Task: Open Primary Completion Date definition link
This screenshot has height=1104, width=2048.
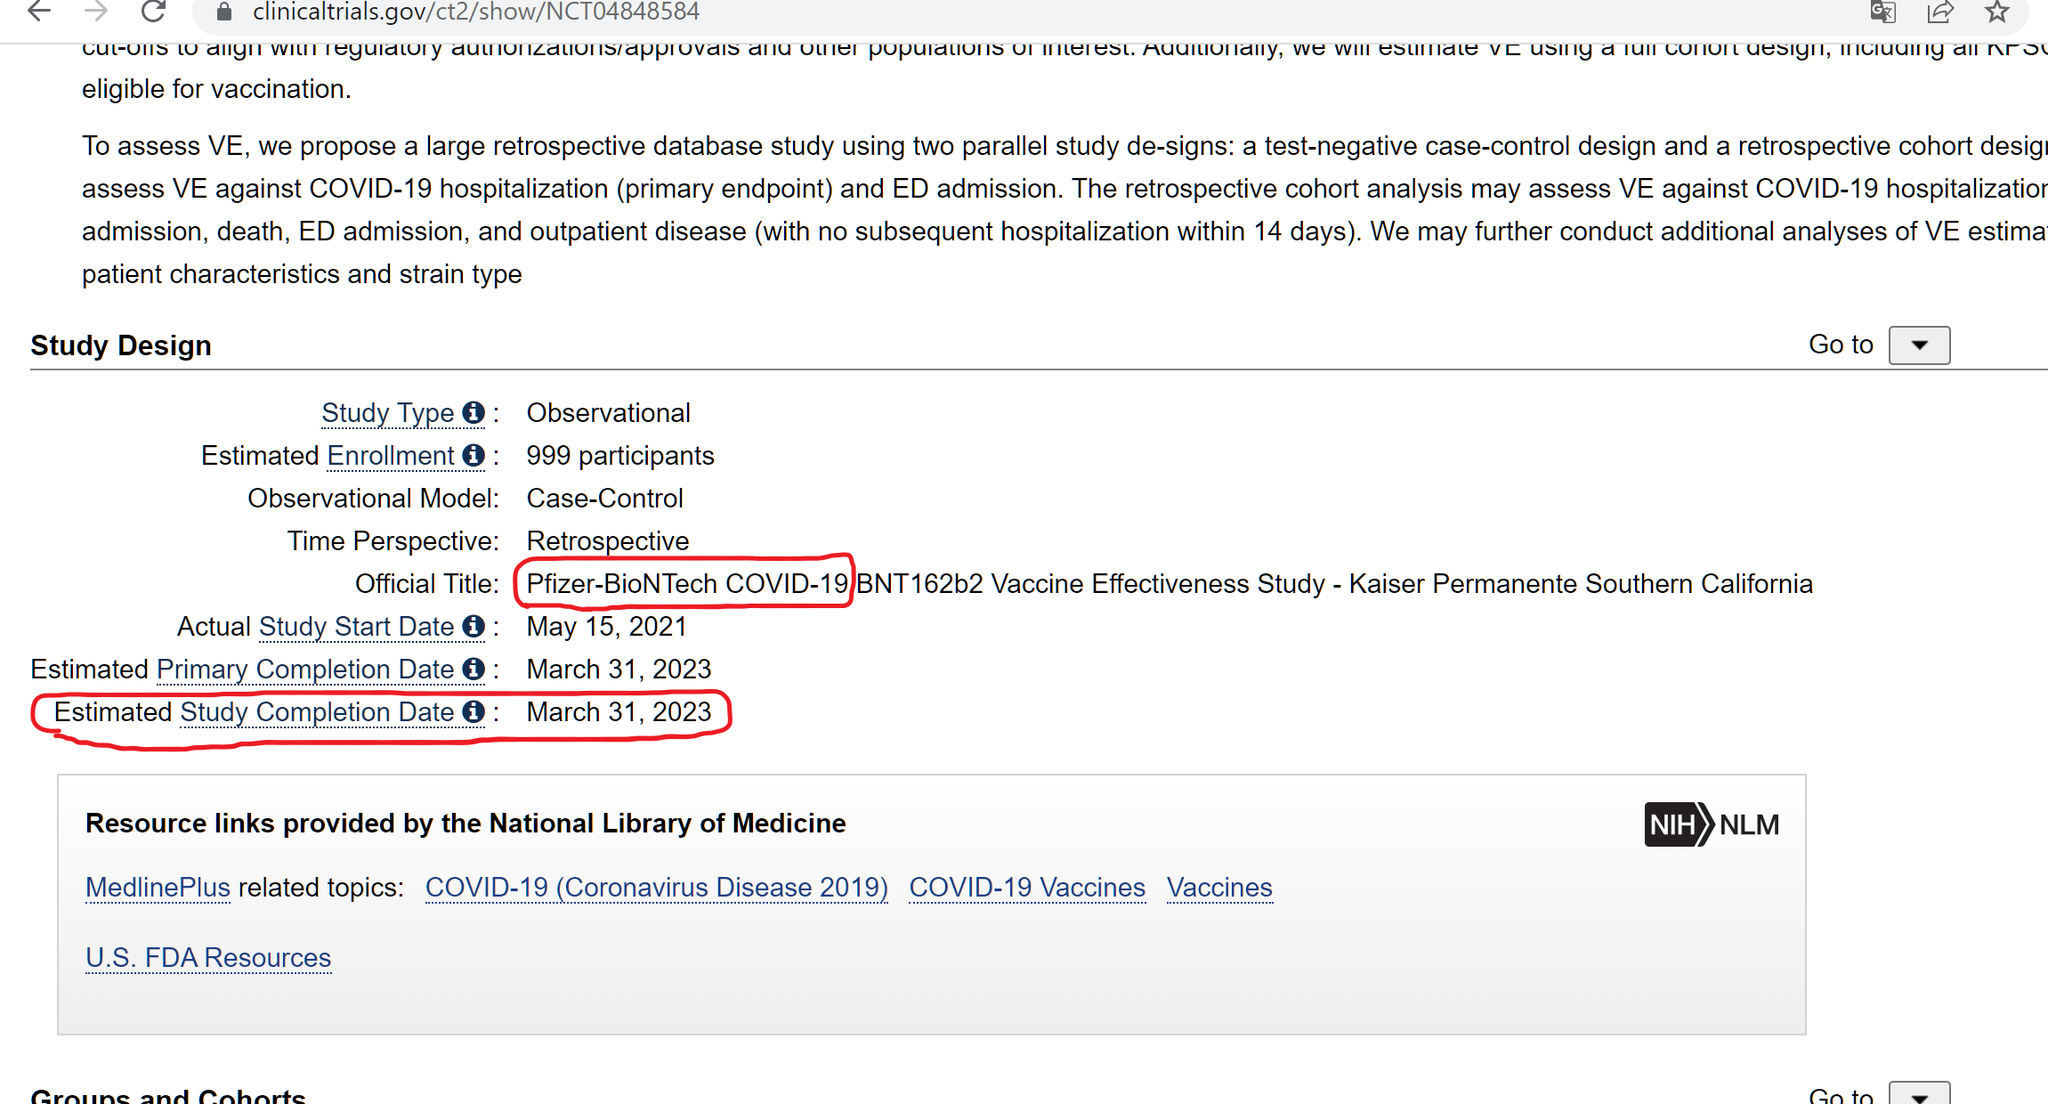Action: [x=305, y=670]
